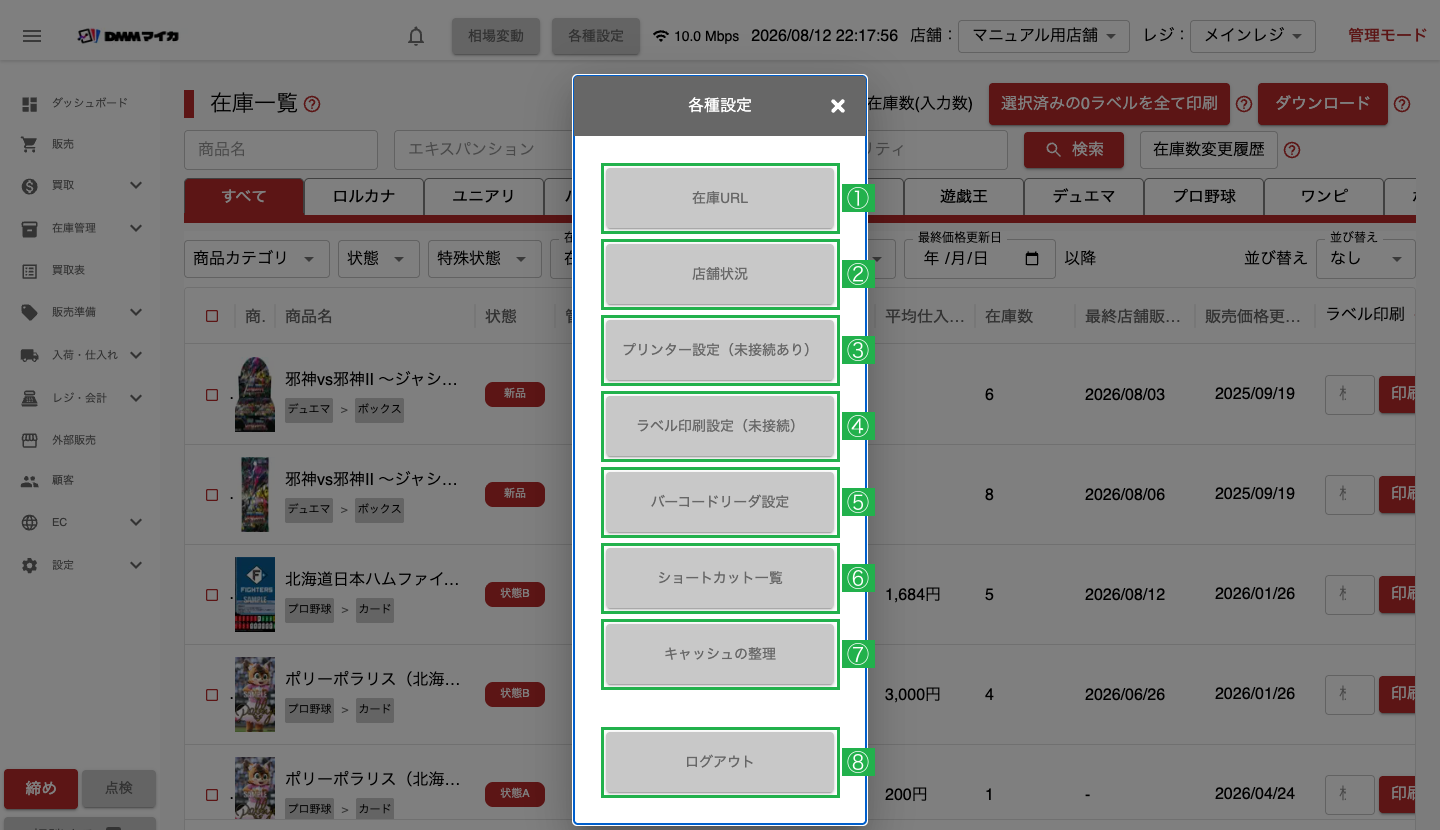This screenshot has height=830, width=1440.
Task: Click the 外部販売 storefront icon
Action: point(30,439)
